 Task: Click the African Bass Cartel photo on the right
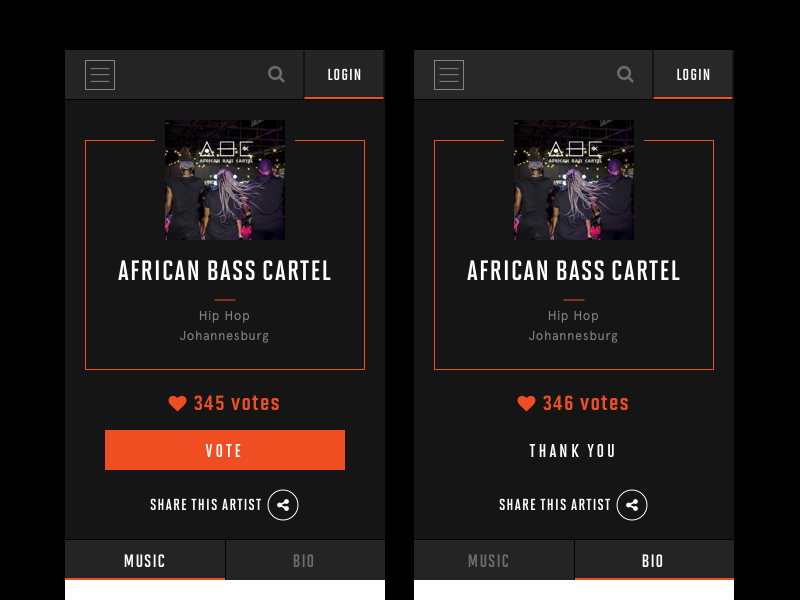coord(573,180)
